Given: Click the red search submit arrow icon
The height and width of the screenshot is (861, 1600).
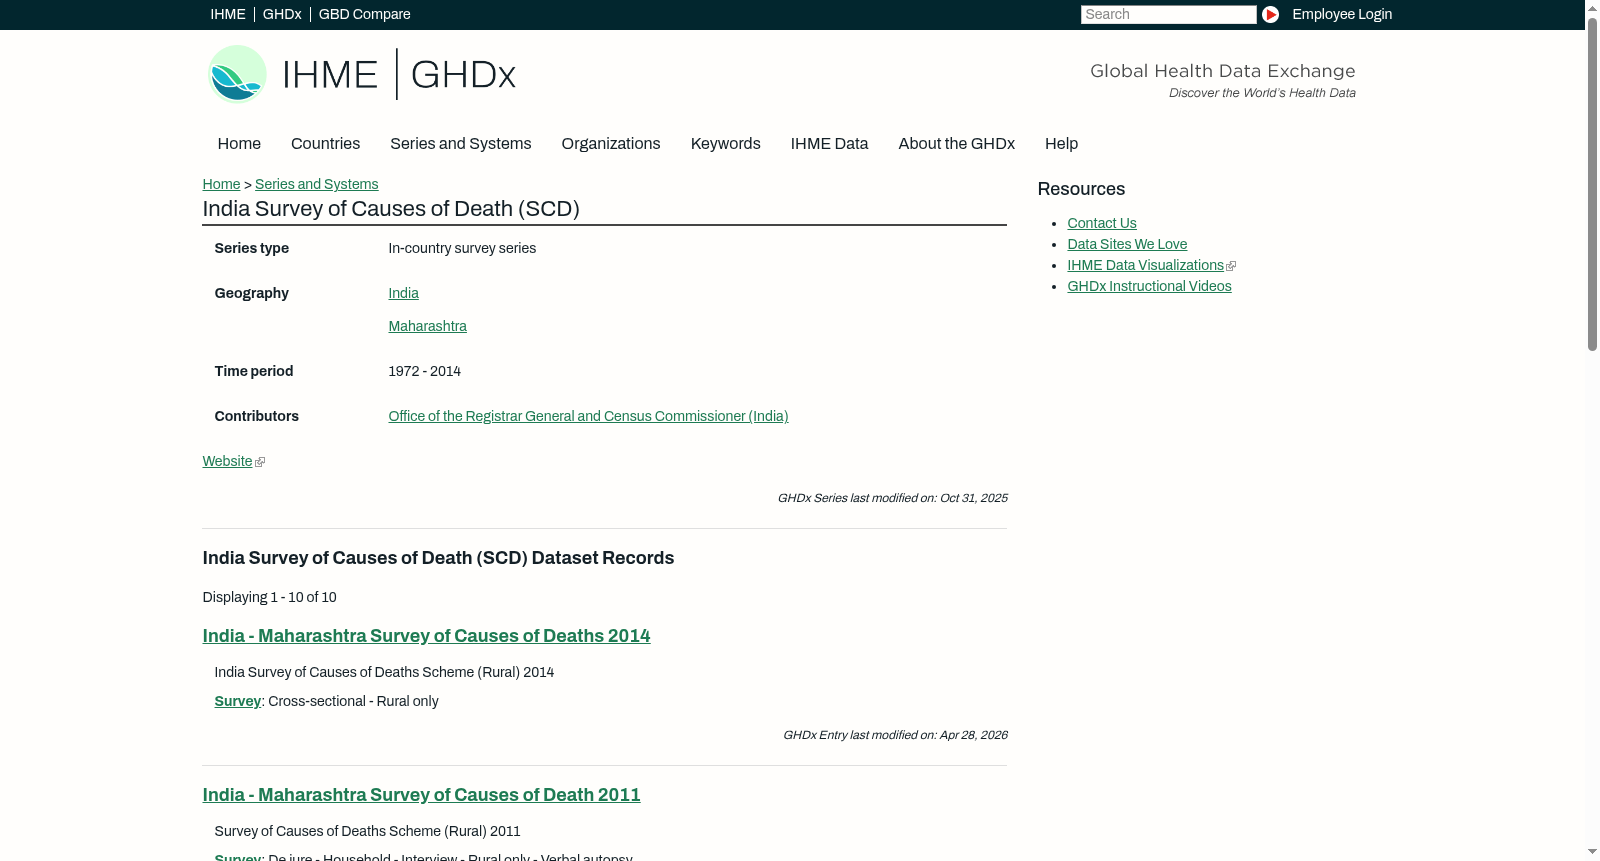Looking at the screenshot, I should point(1270,14).
